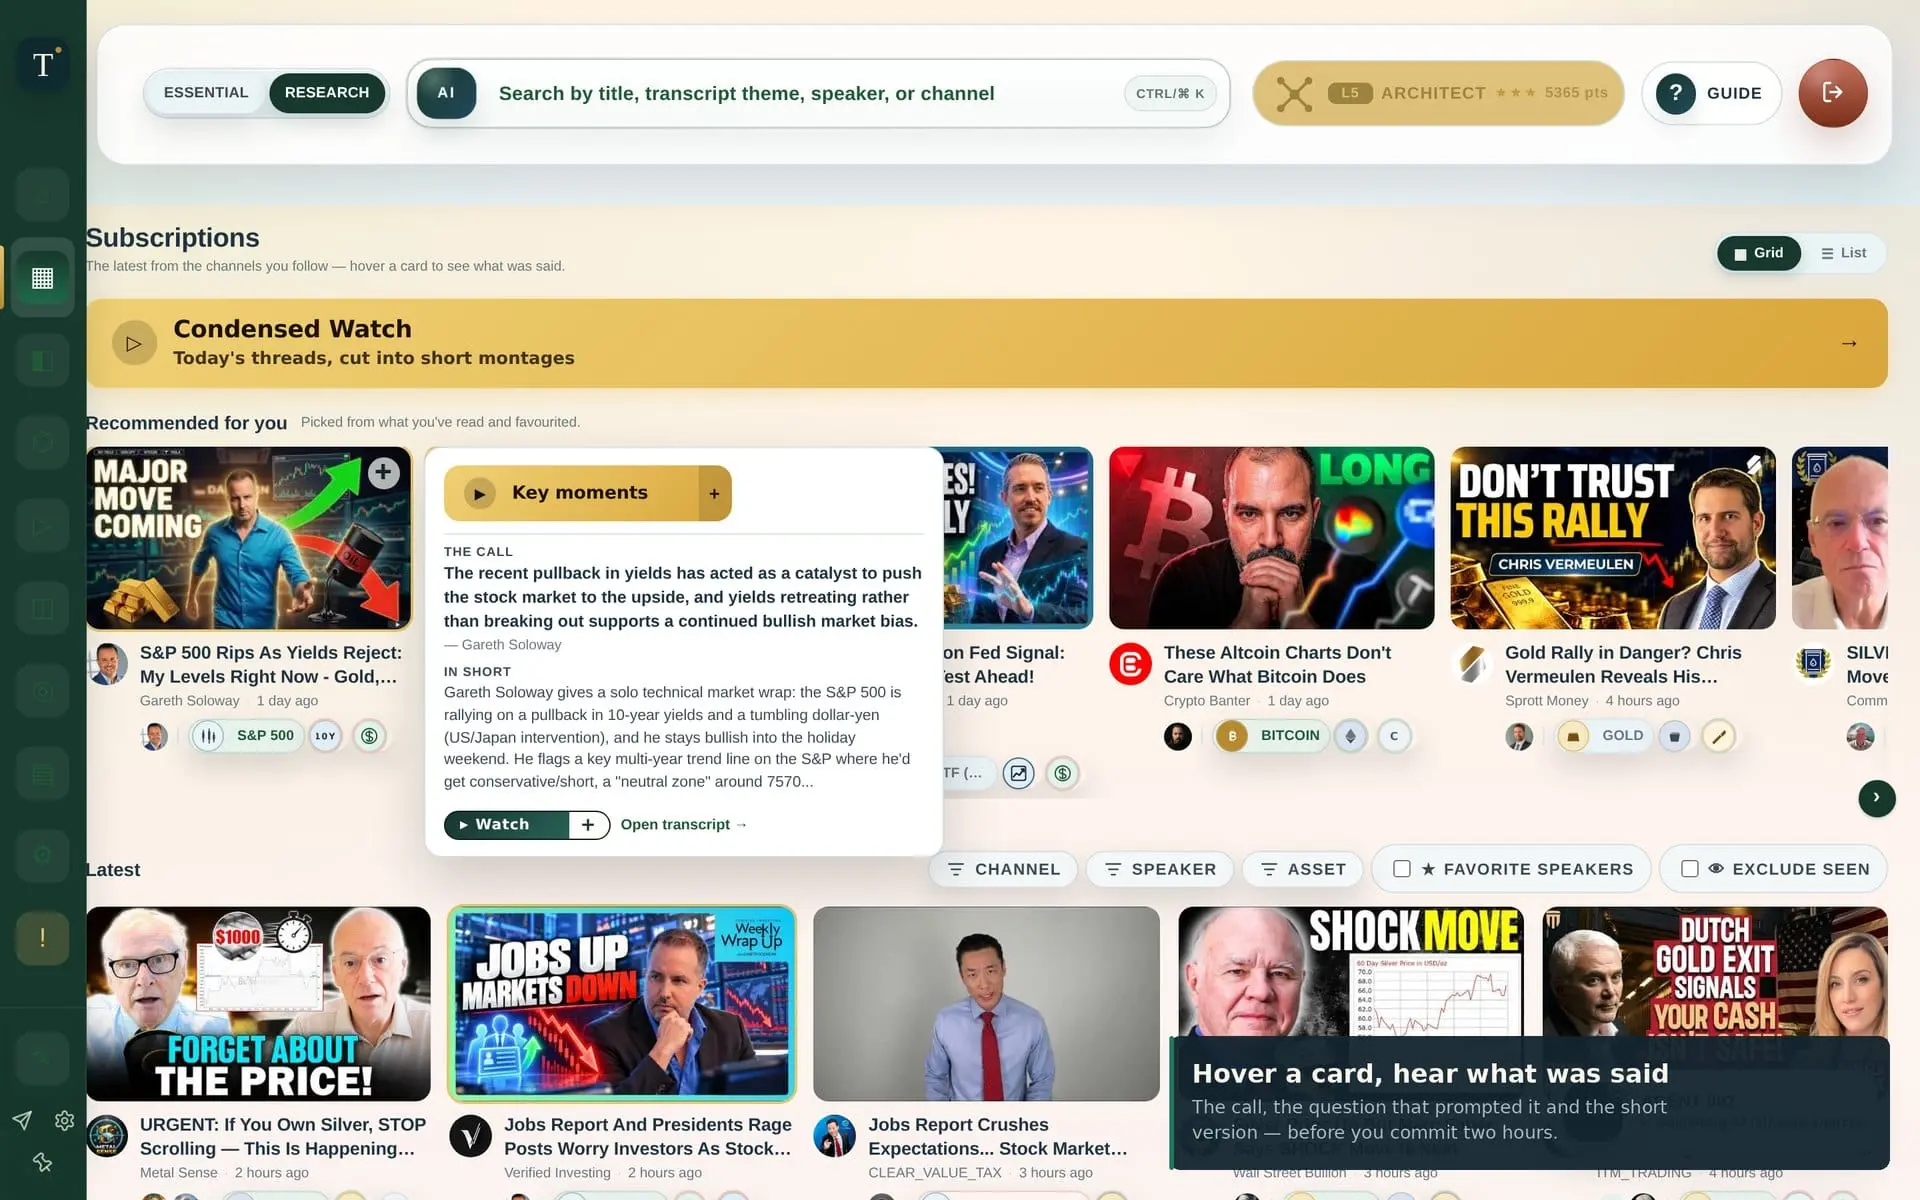Open the Speaker filter dropdown
The width and height of the screenshot is (1920, 1200).
coord(1159,869)
